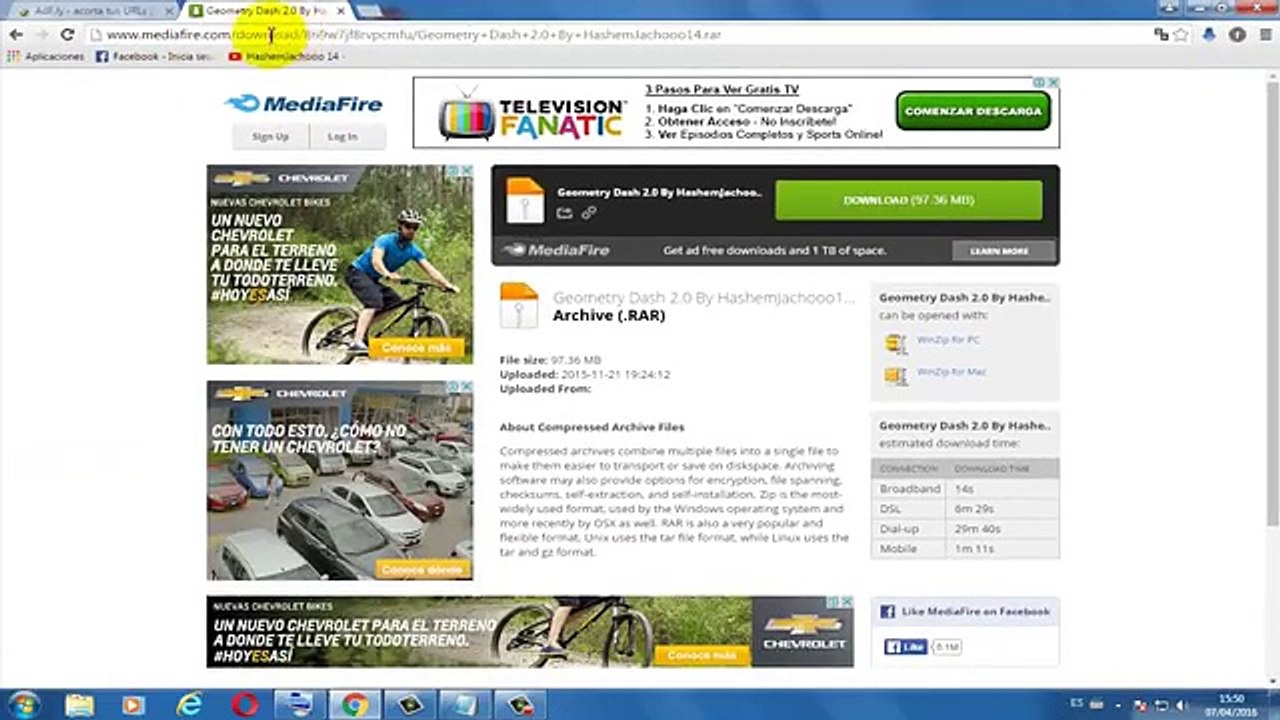Copy link icon in the download bar
This screenshot has width=1280, height=720.
click(589, 213)
